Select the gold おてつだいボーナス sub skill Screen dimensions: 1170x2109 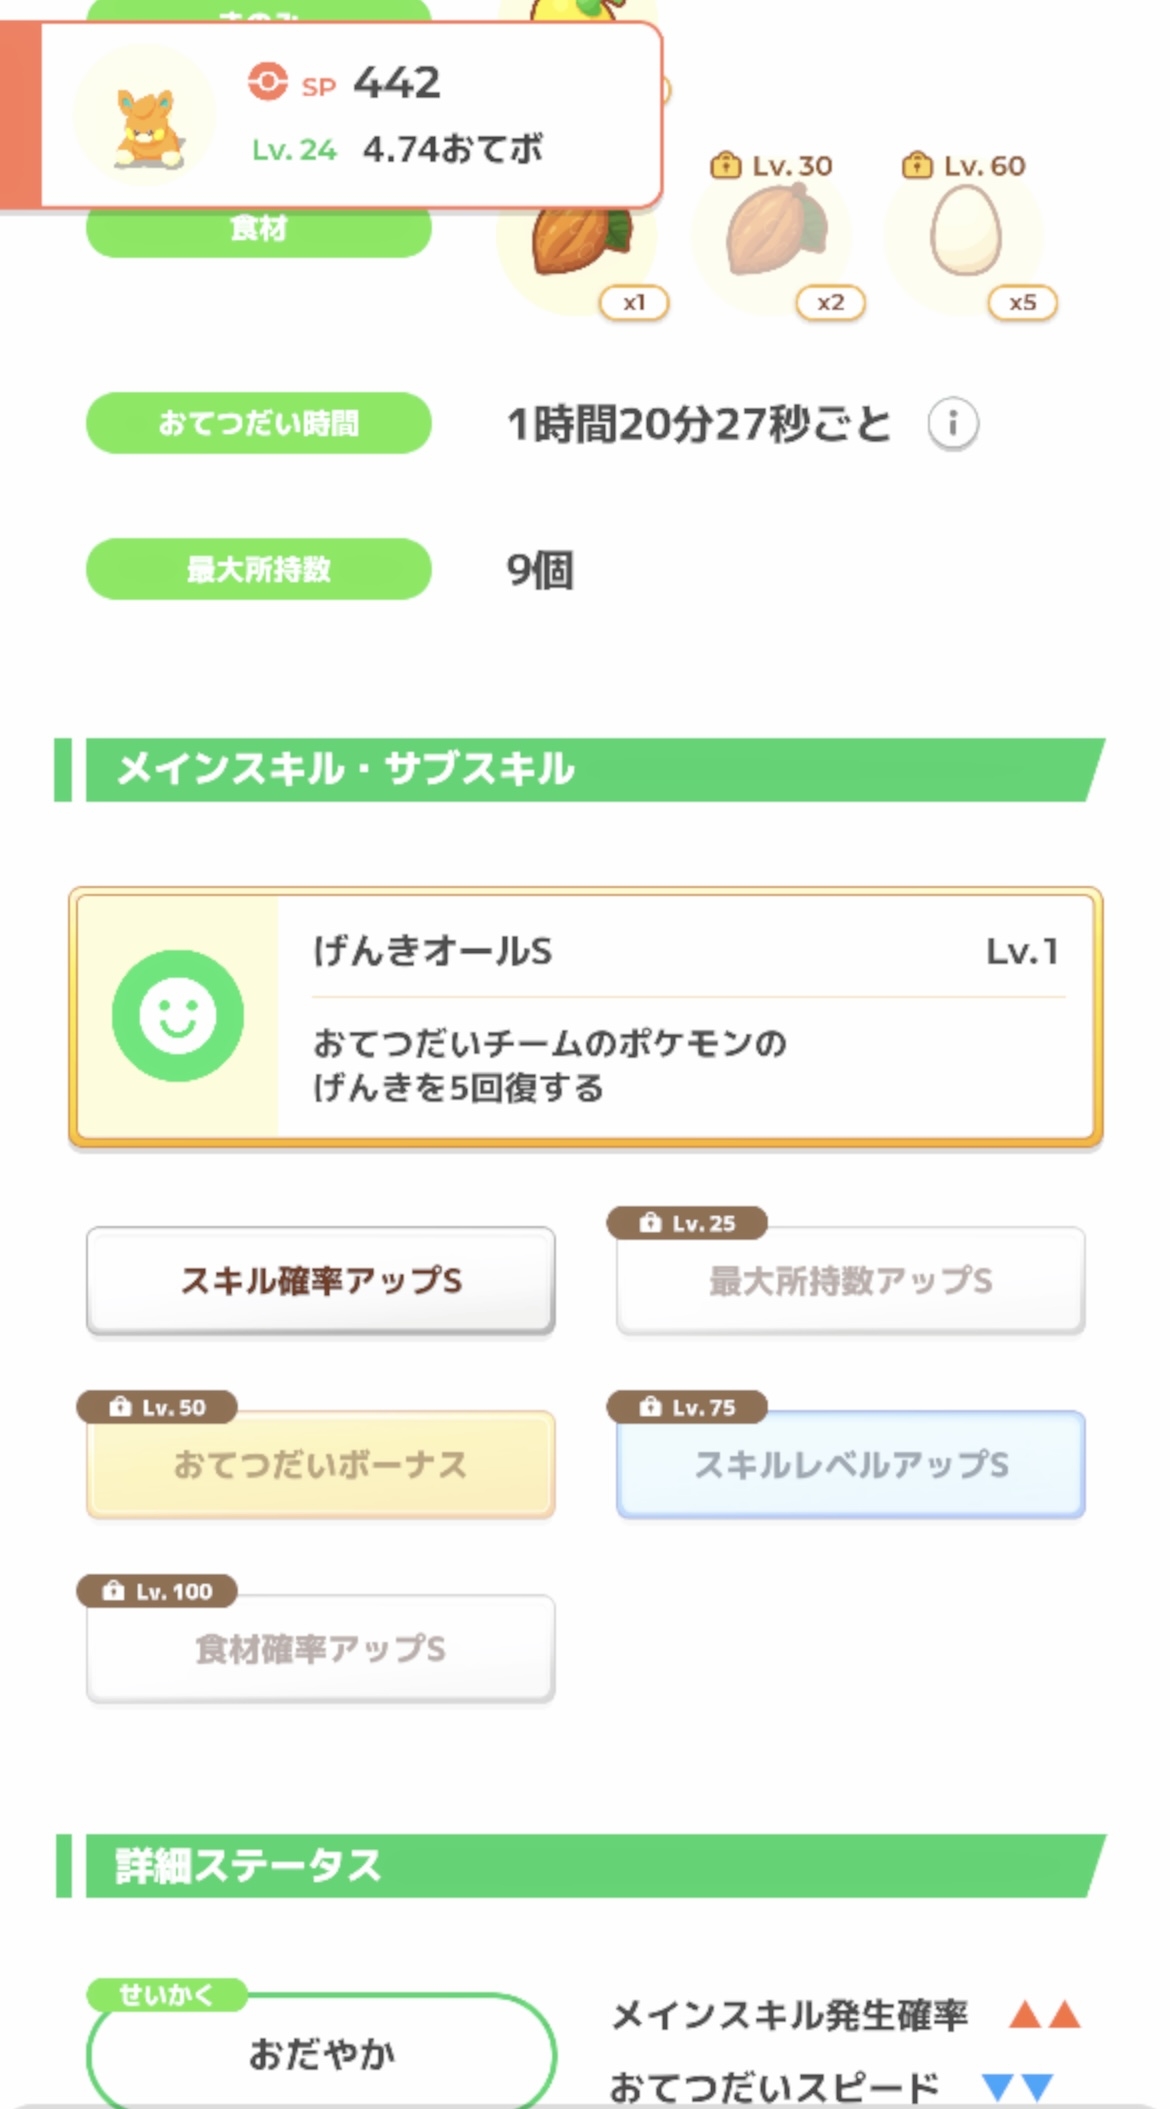coord(321,1465)
